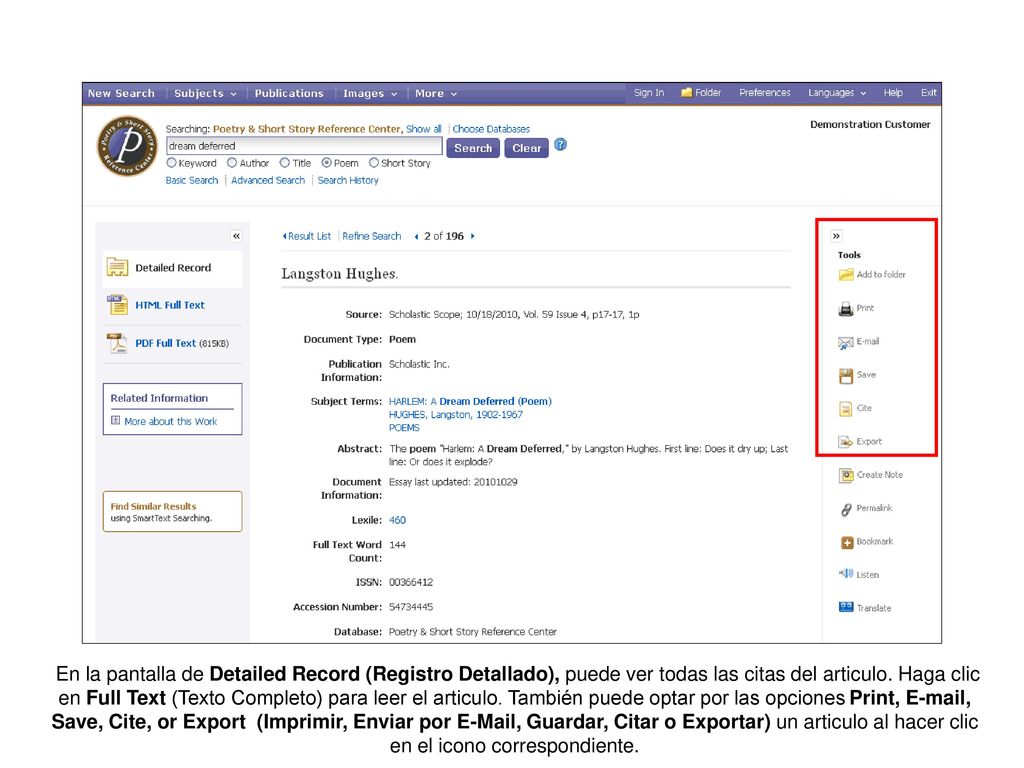
Task: Open the search help question mark icon
Action: click(560, 145)
